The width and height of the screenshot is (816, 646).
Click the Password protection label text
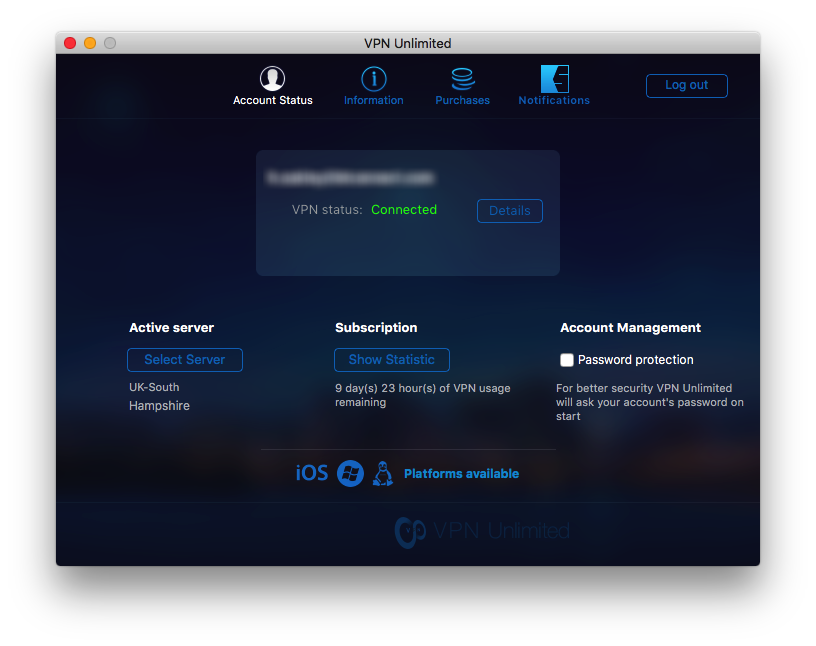(635, 360)
